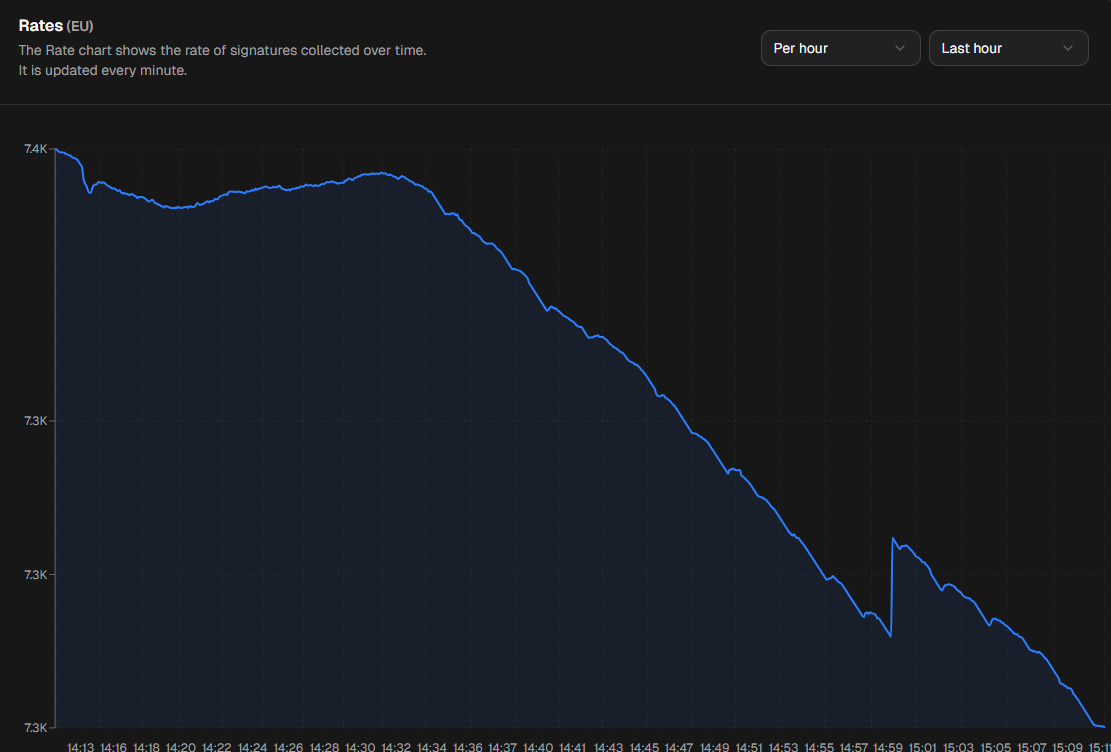
Task: Click the 14:57 x-axis time label
Action: (x=854, y=747)
